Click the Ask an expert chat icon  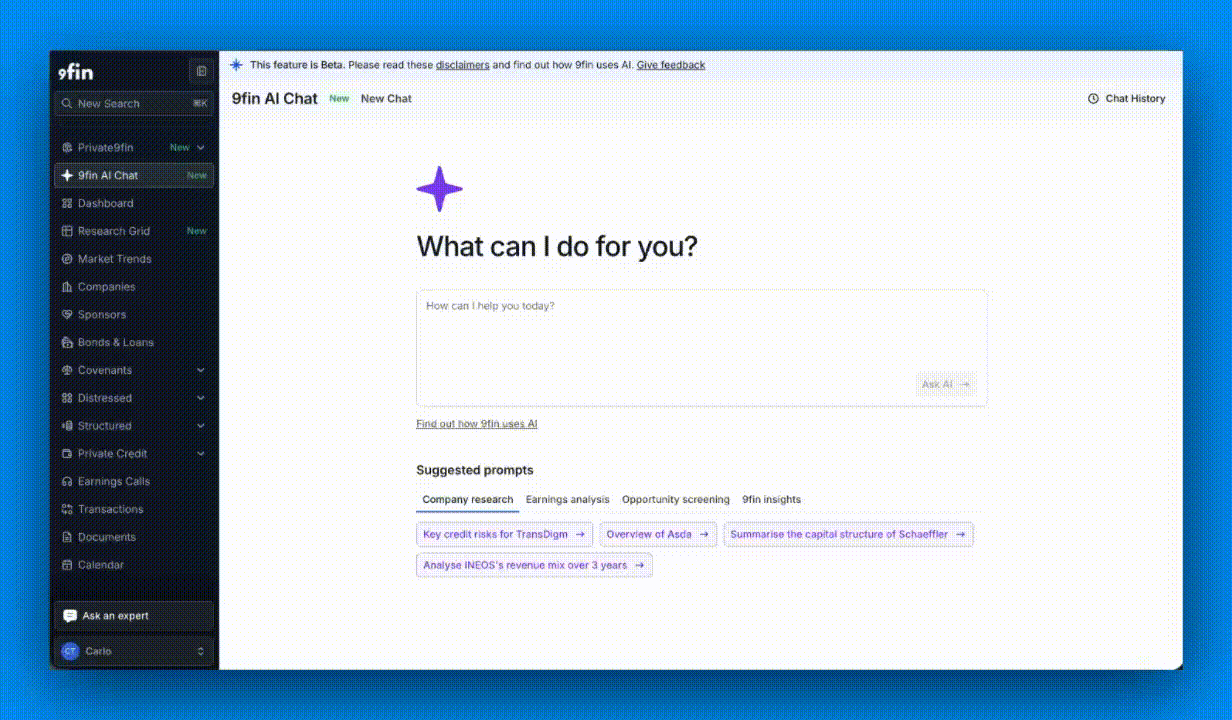tap(70, 616)
